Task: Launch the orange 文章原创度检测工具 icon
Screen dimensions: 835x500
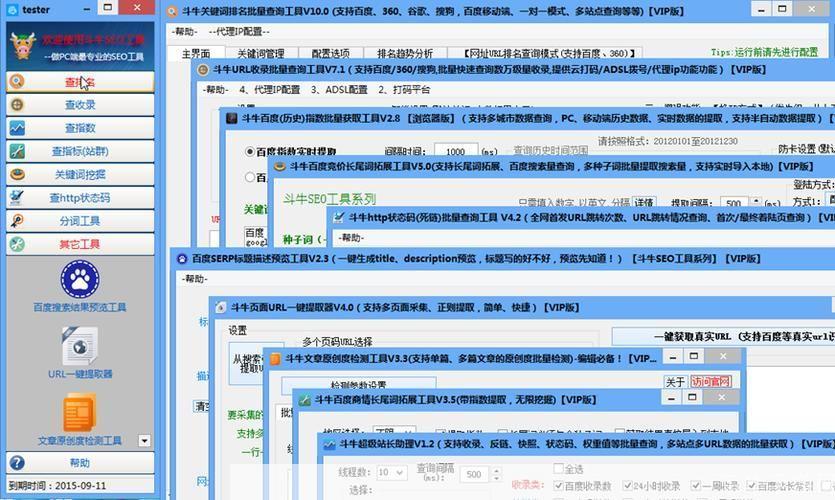Action: click(x=80, y=413)
